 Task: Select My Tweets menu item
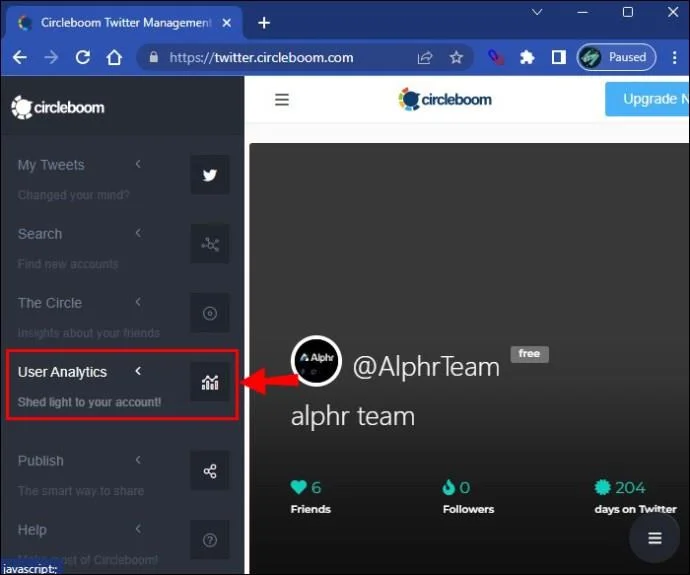pyautogui.click(x=51, y=165)
